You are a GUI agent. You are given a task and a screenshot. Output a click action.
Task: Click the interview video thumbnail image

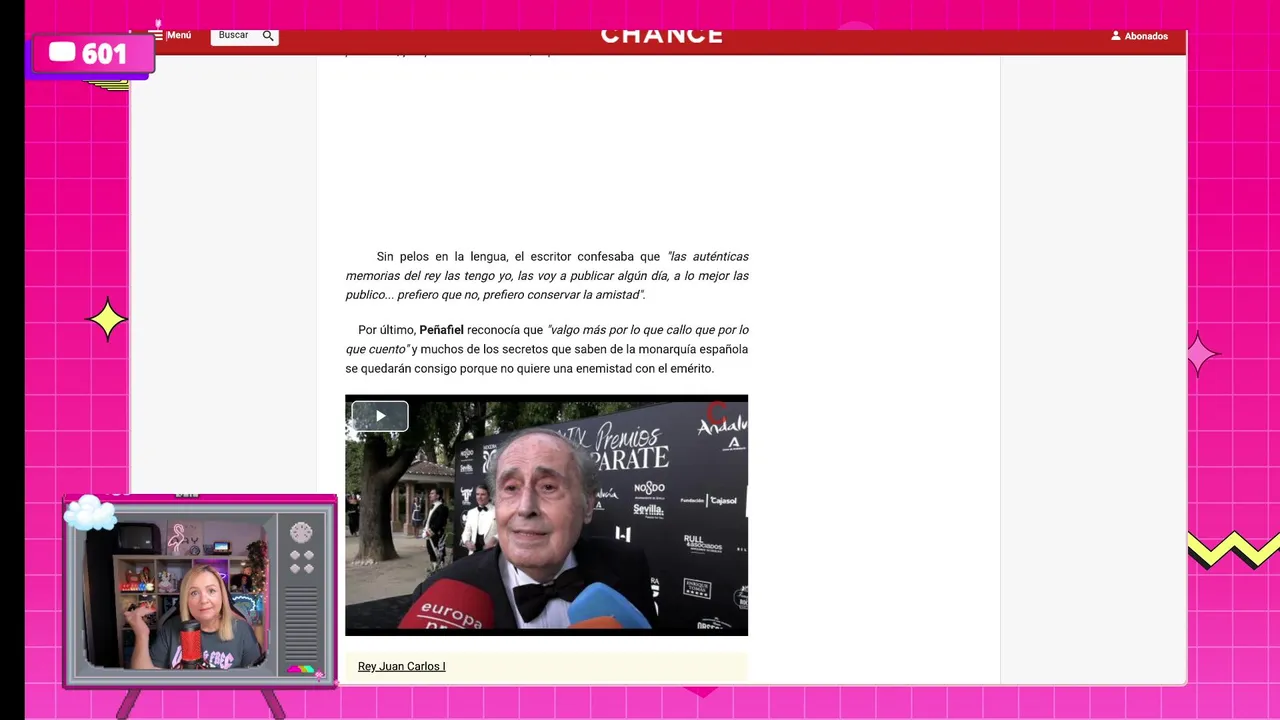coord(546,515)
